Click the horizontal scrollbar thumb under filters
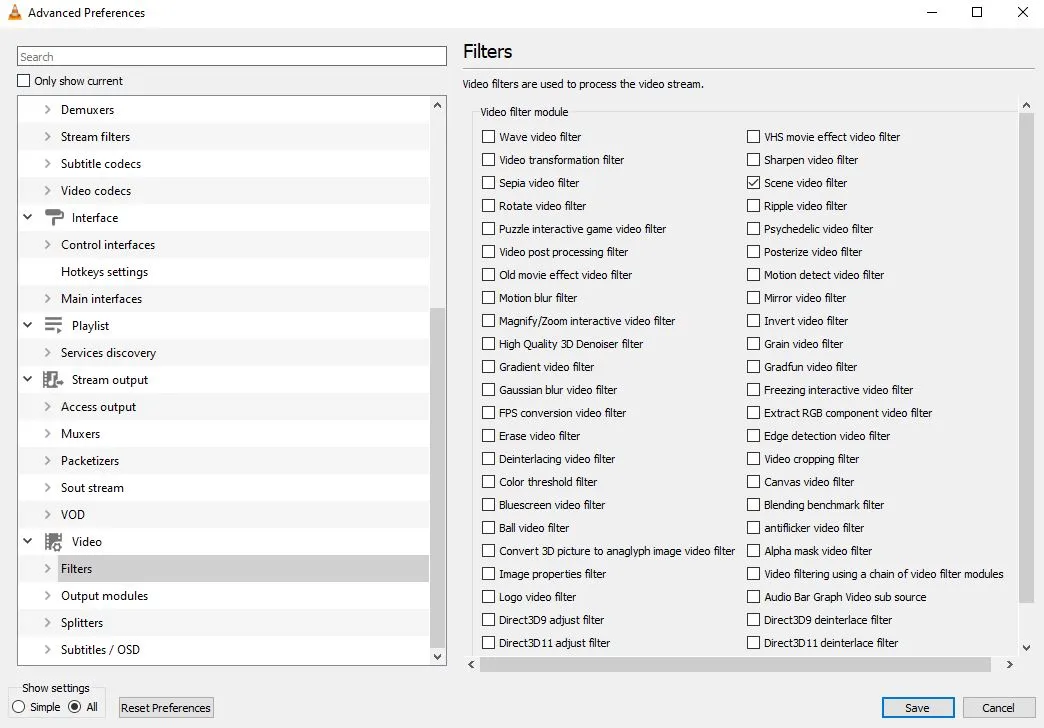This screenshot has width=1044, height=728. click(x=735, y=664)
